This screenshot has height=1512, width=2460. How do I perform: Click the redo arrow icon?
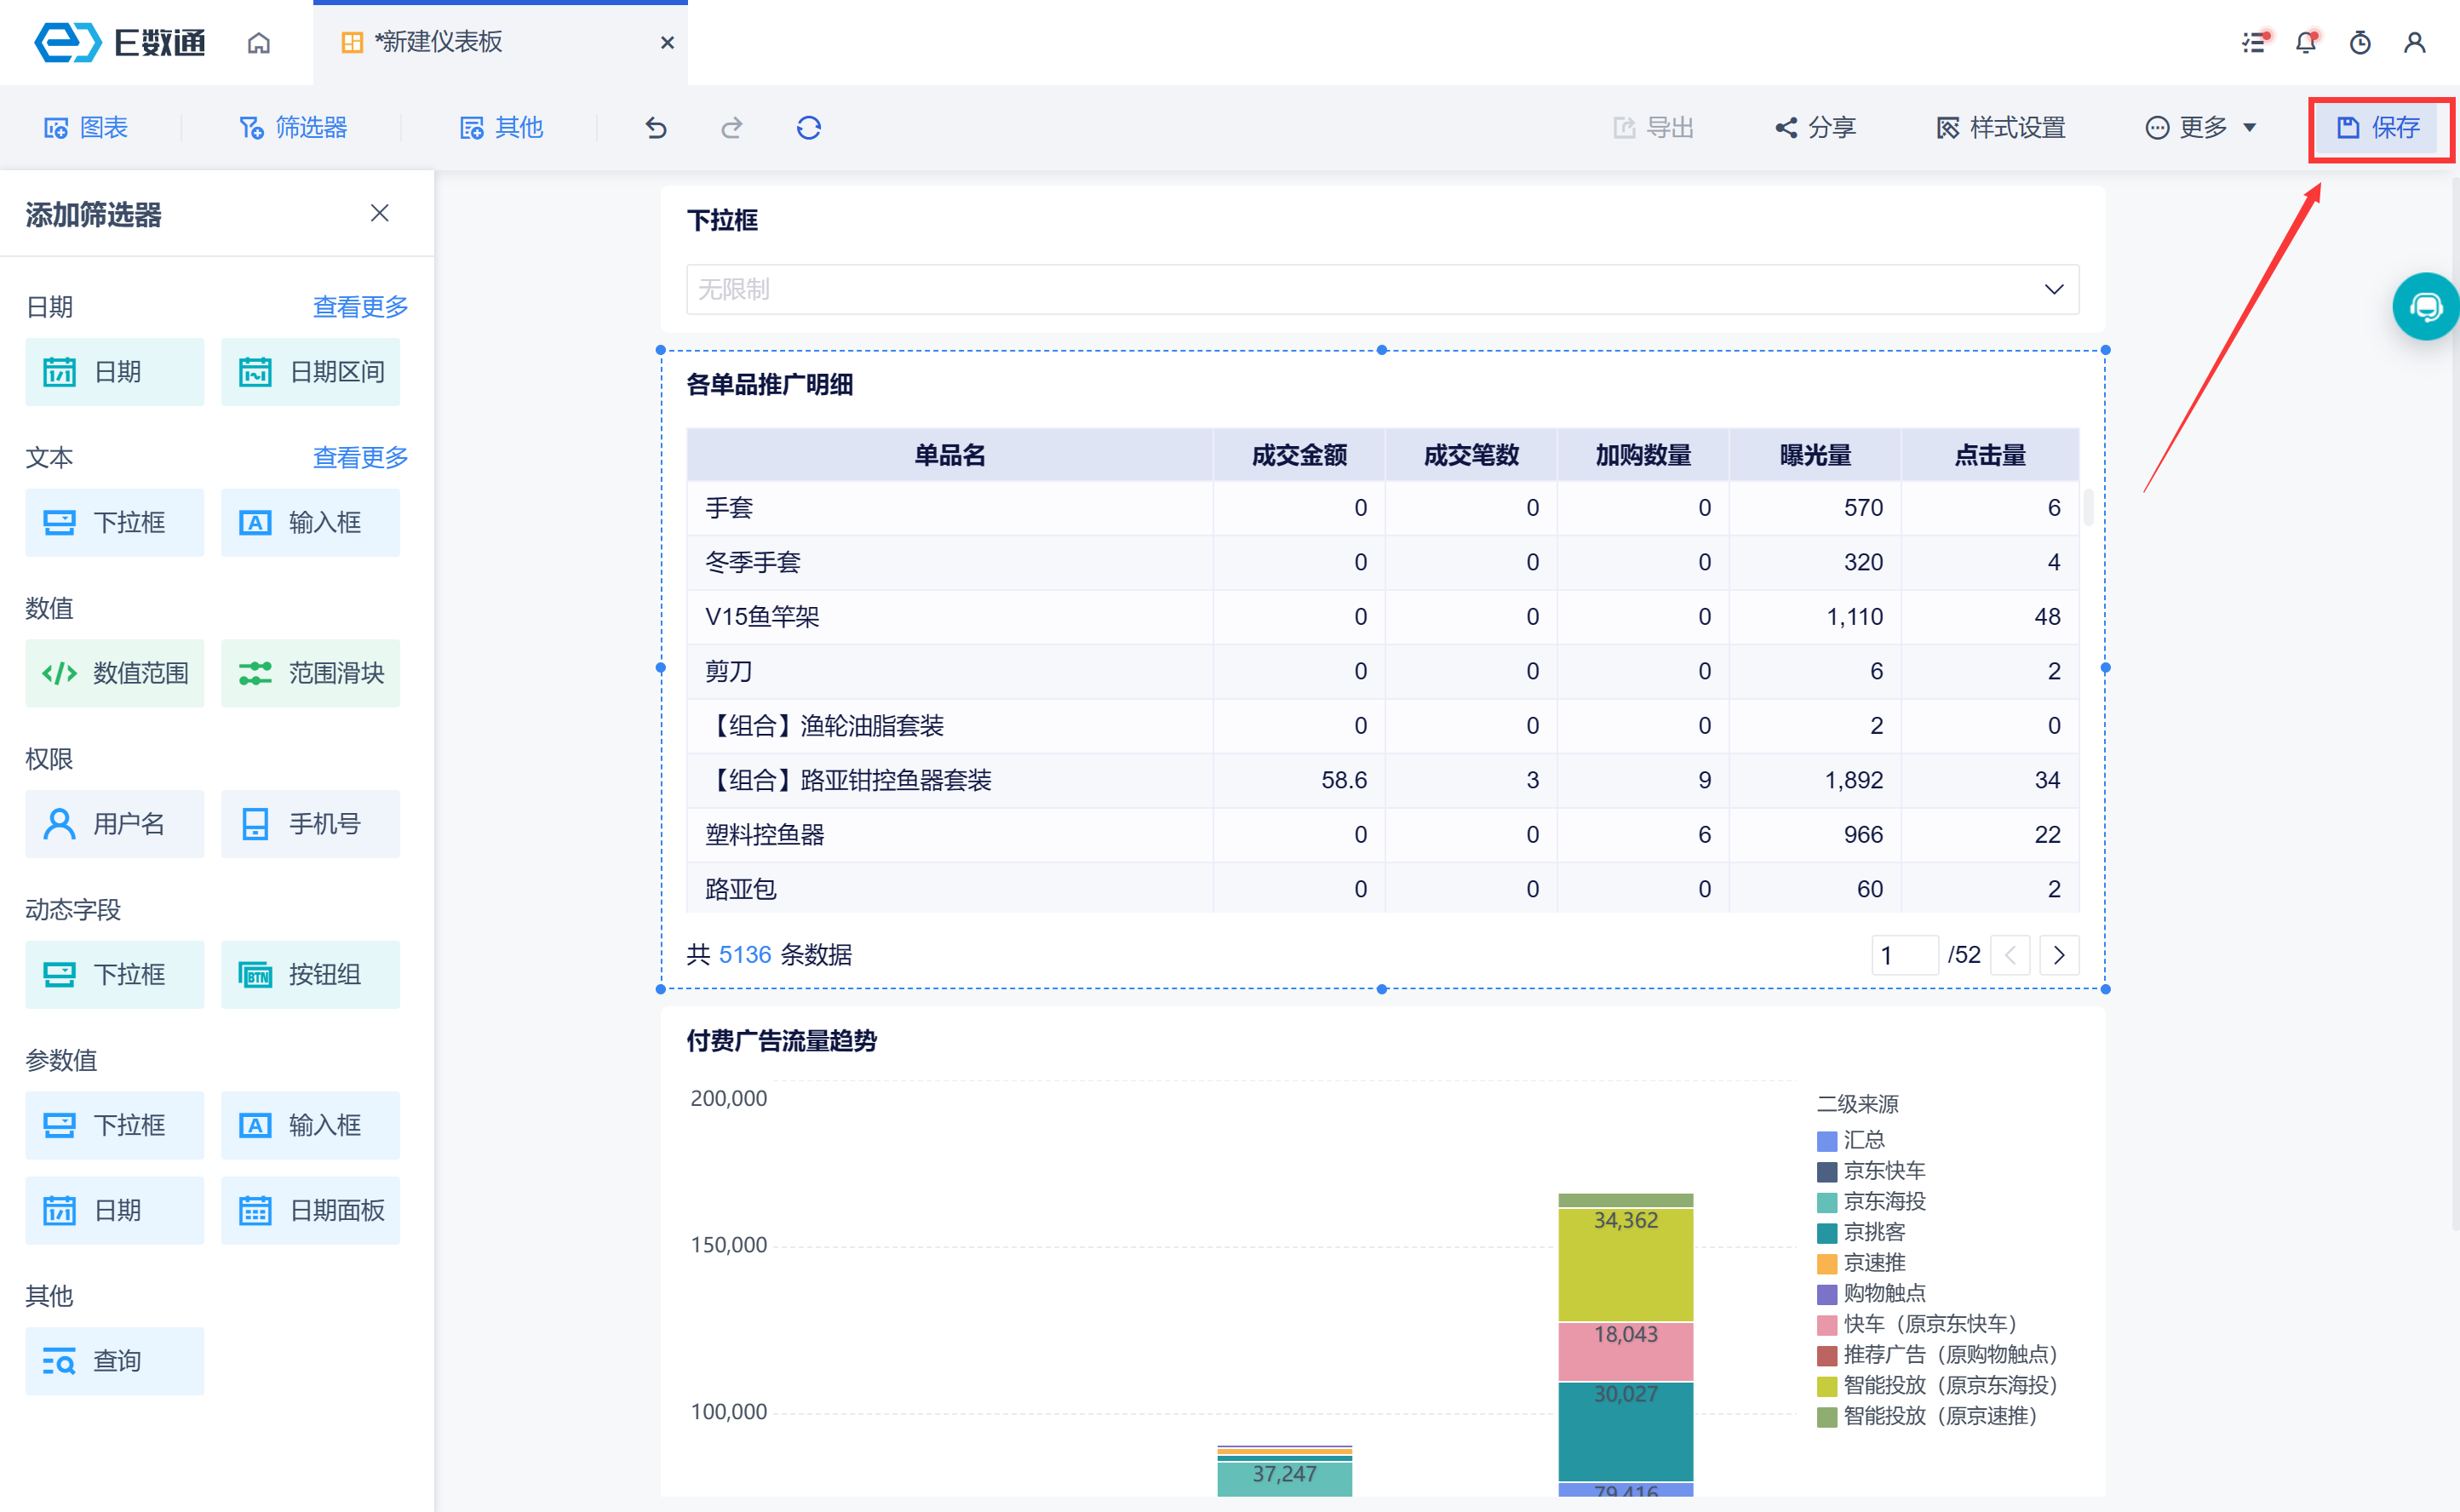click(732, 128)
